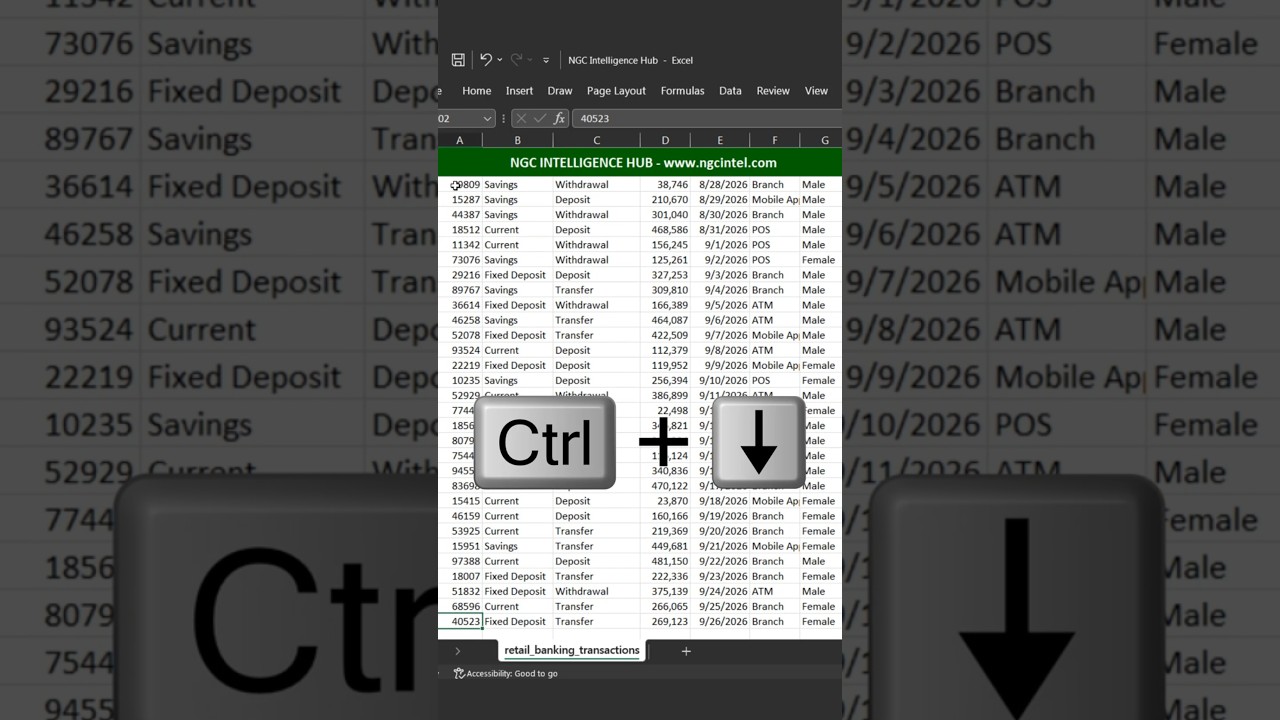This screenshot has width=1280, height=720.
Task: Select column D header
Action: coord(665,141)
